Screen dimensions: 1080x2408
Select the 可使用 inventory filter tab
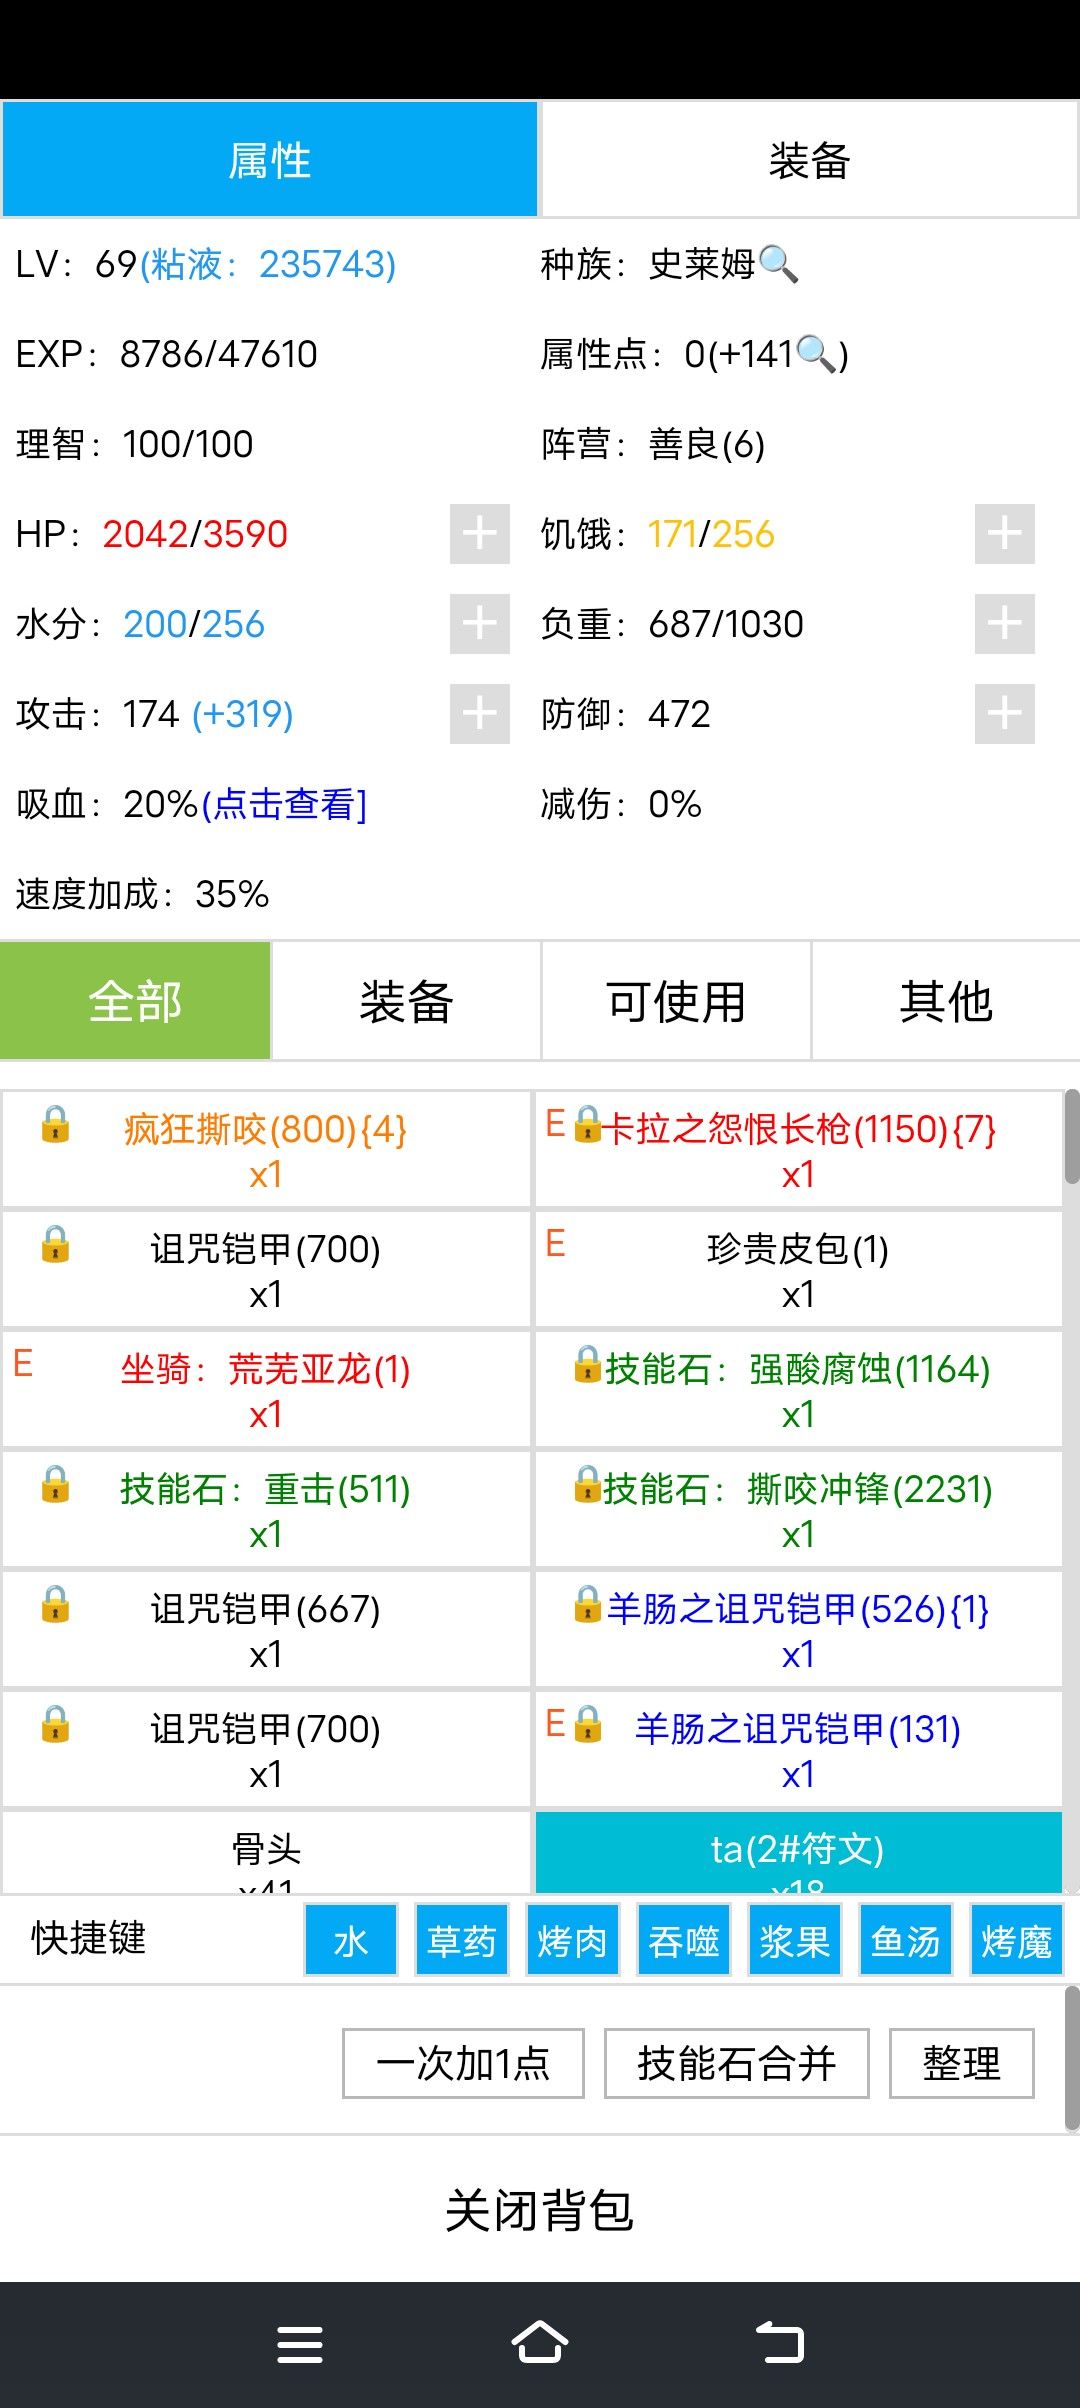pyautogui.click(x=676, y=1001)
